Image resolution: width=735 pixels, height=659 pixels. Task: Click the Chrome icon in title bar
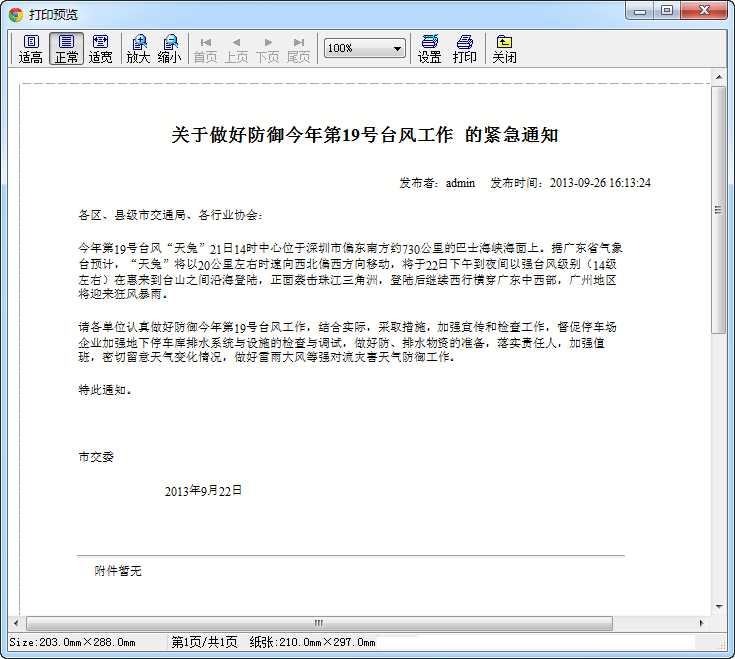tap(15, 15)
